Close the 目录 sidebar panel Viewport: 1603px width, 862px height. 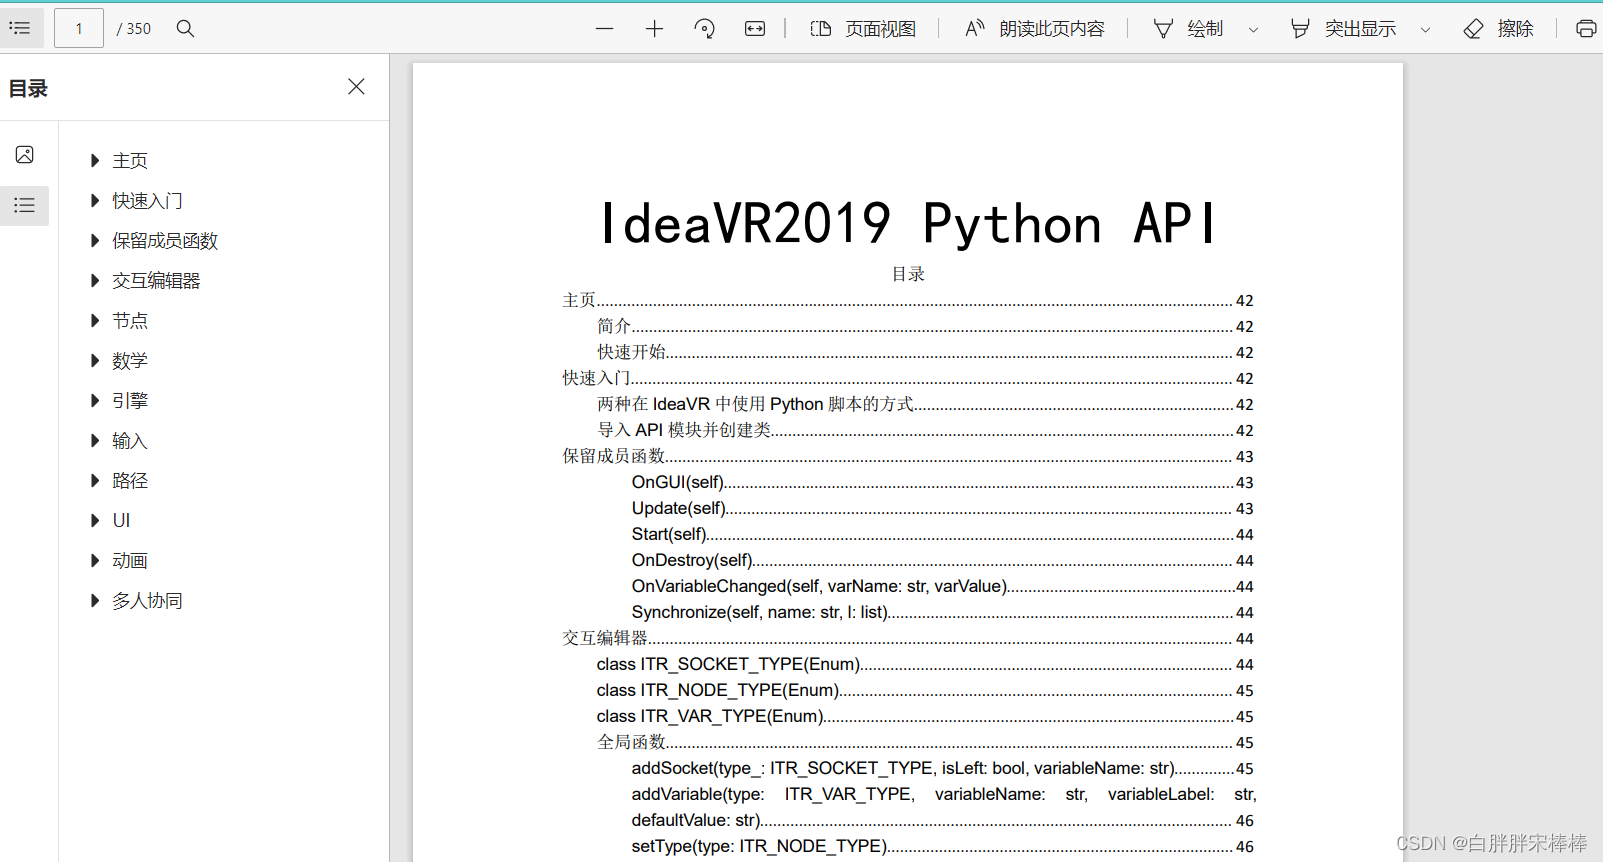coord(356,87)
